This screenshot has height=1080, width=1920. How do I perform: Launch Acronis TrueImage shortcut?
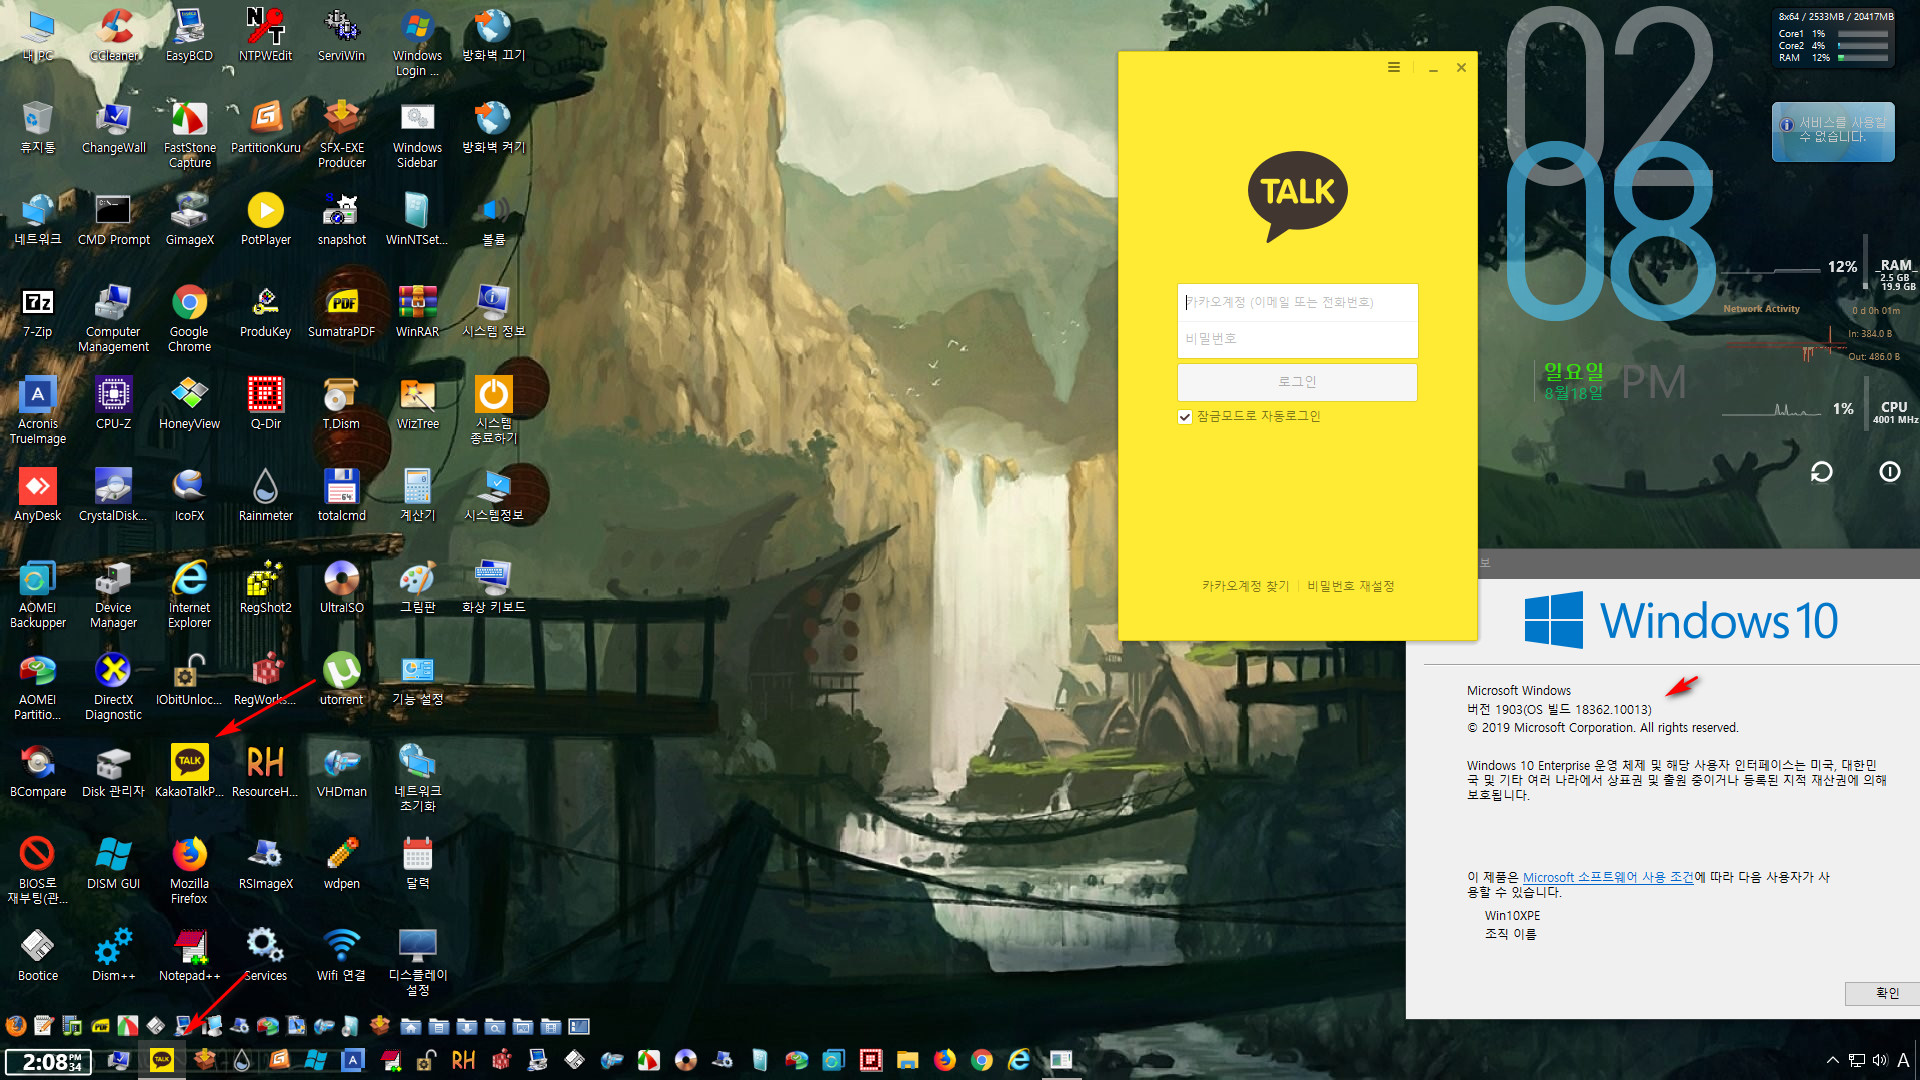(x=37, y=410)
